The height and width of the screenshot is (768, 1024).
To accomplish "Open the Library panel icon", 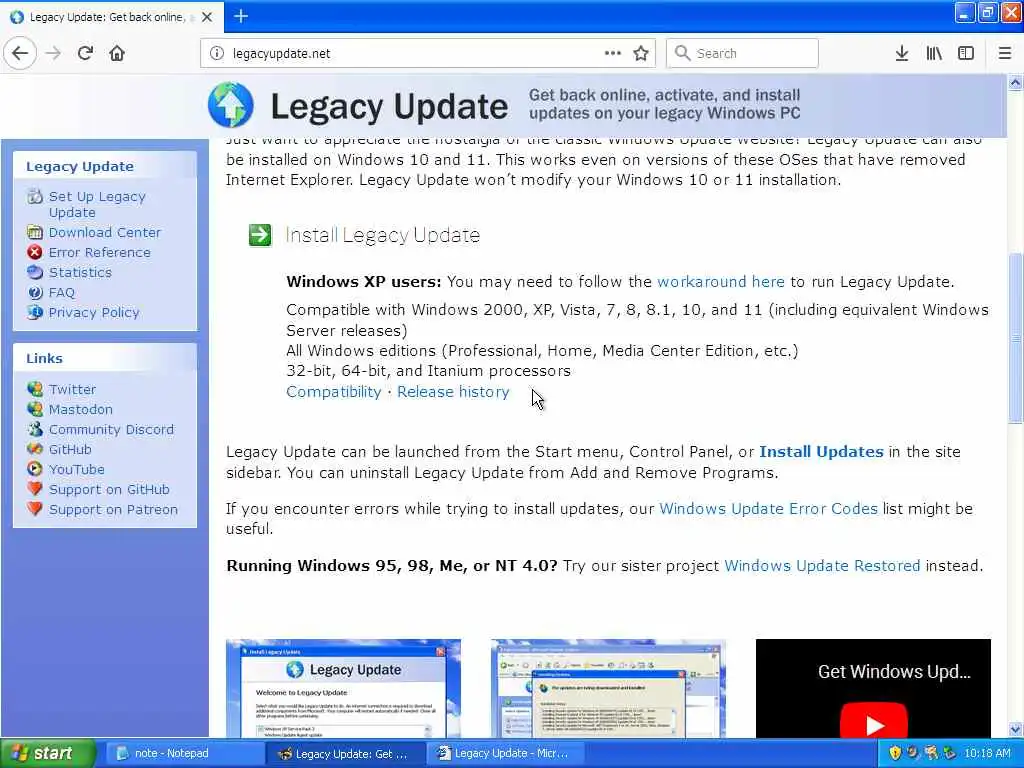I will (x=934, y=53).
